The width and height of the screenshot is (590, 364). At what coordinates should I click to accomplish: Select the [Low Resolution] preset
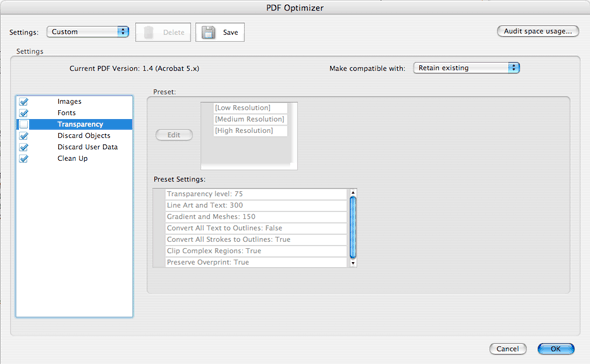(250, 108)
